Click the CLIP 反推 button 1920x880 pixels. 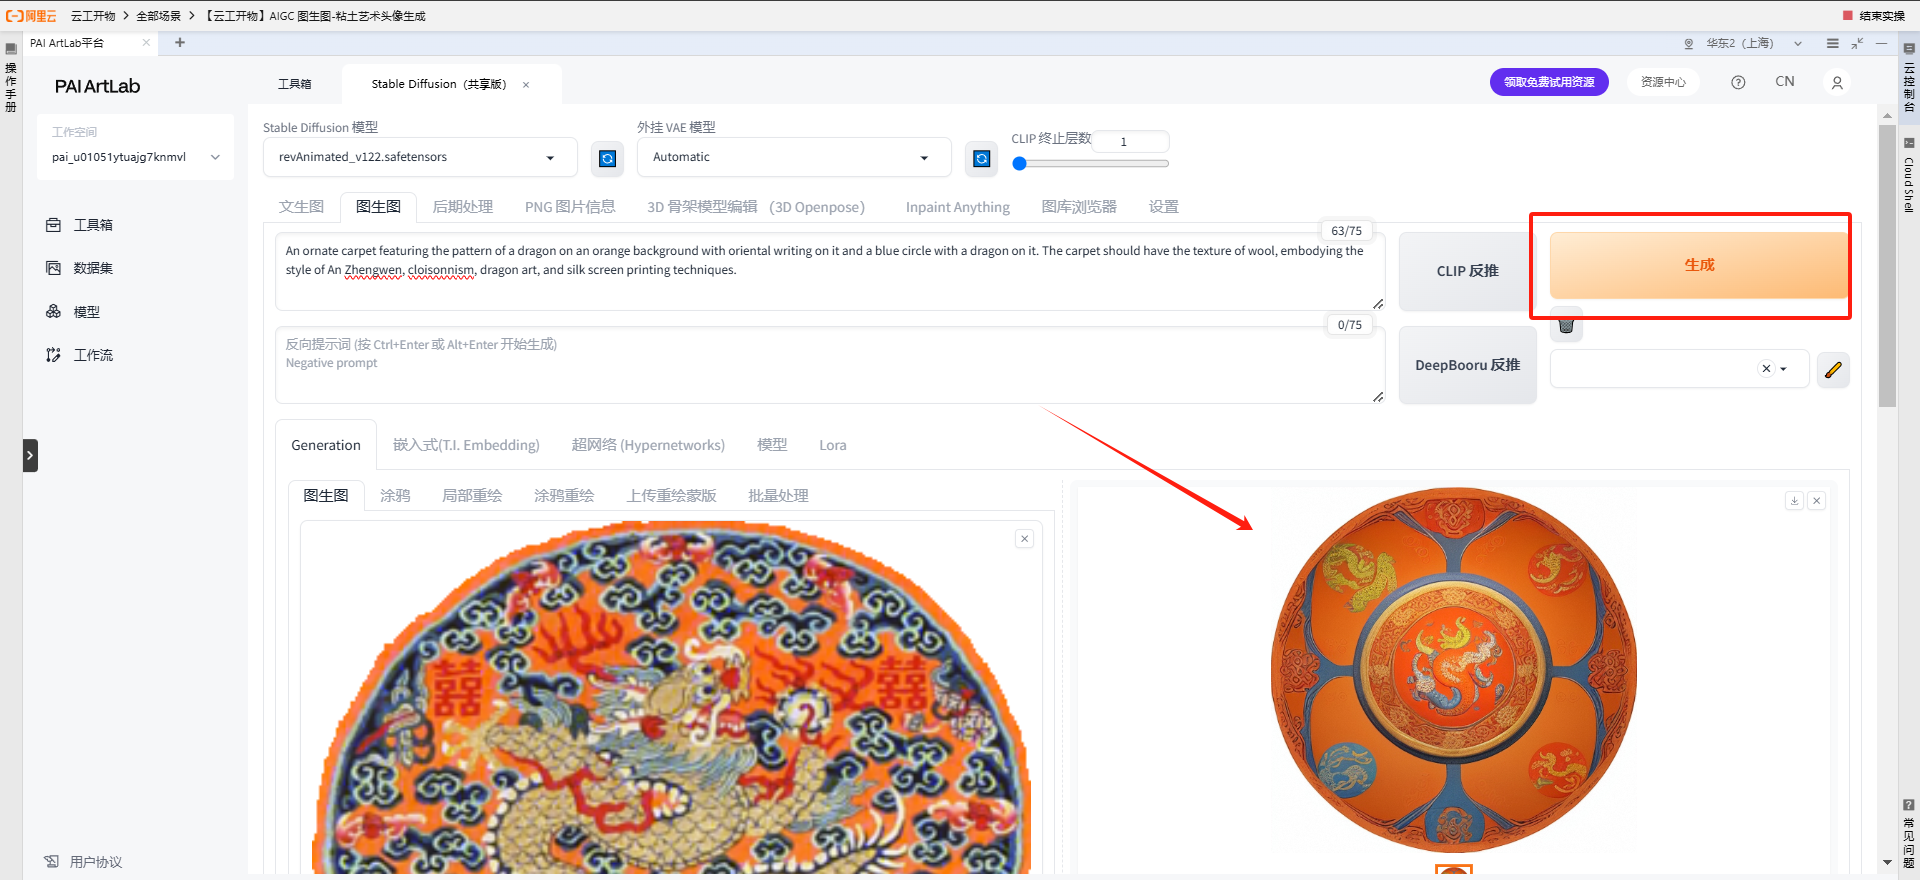pyautogui.click(x=1467, y=271)
